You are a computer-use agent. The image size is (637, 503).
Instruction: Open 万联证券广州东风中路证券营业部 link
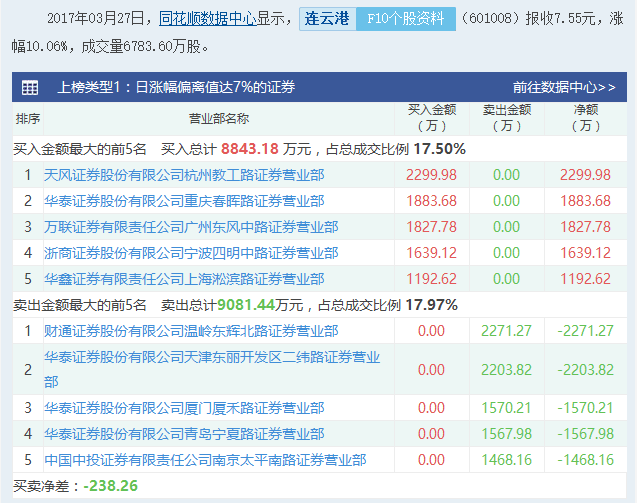point(191,227)
